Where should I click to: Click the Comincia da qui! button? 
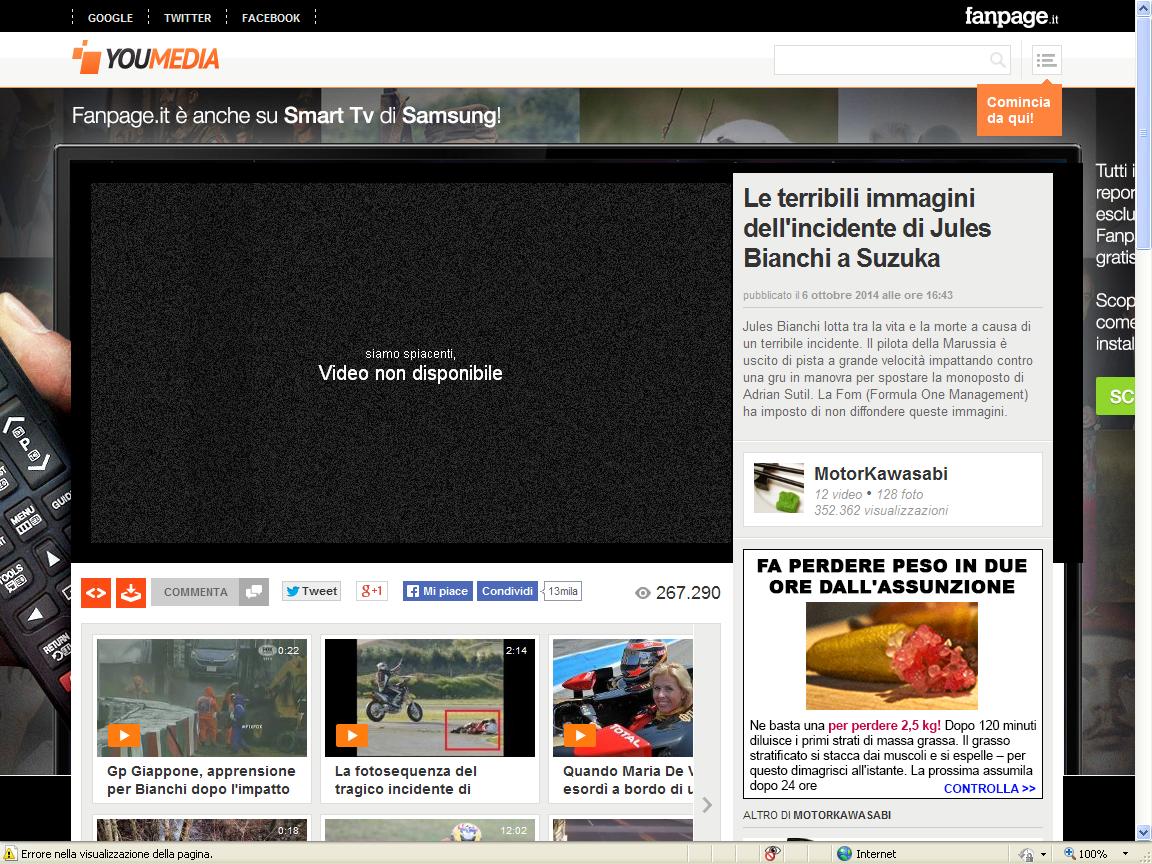pyautogui.click(x=1019, y=110)
